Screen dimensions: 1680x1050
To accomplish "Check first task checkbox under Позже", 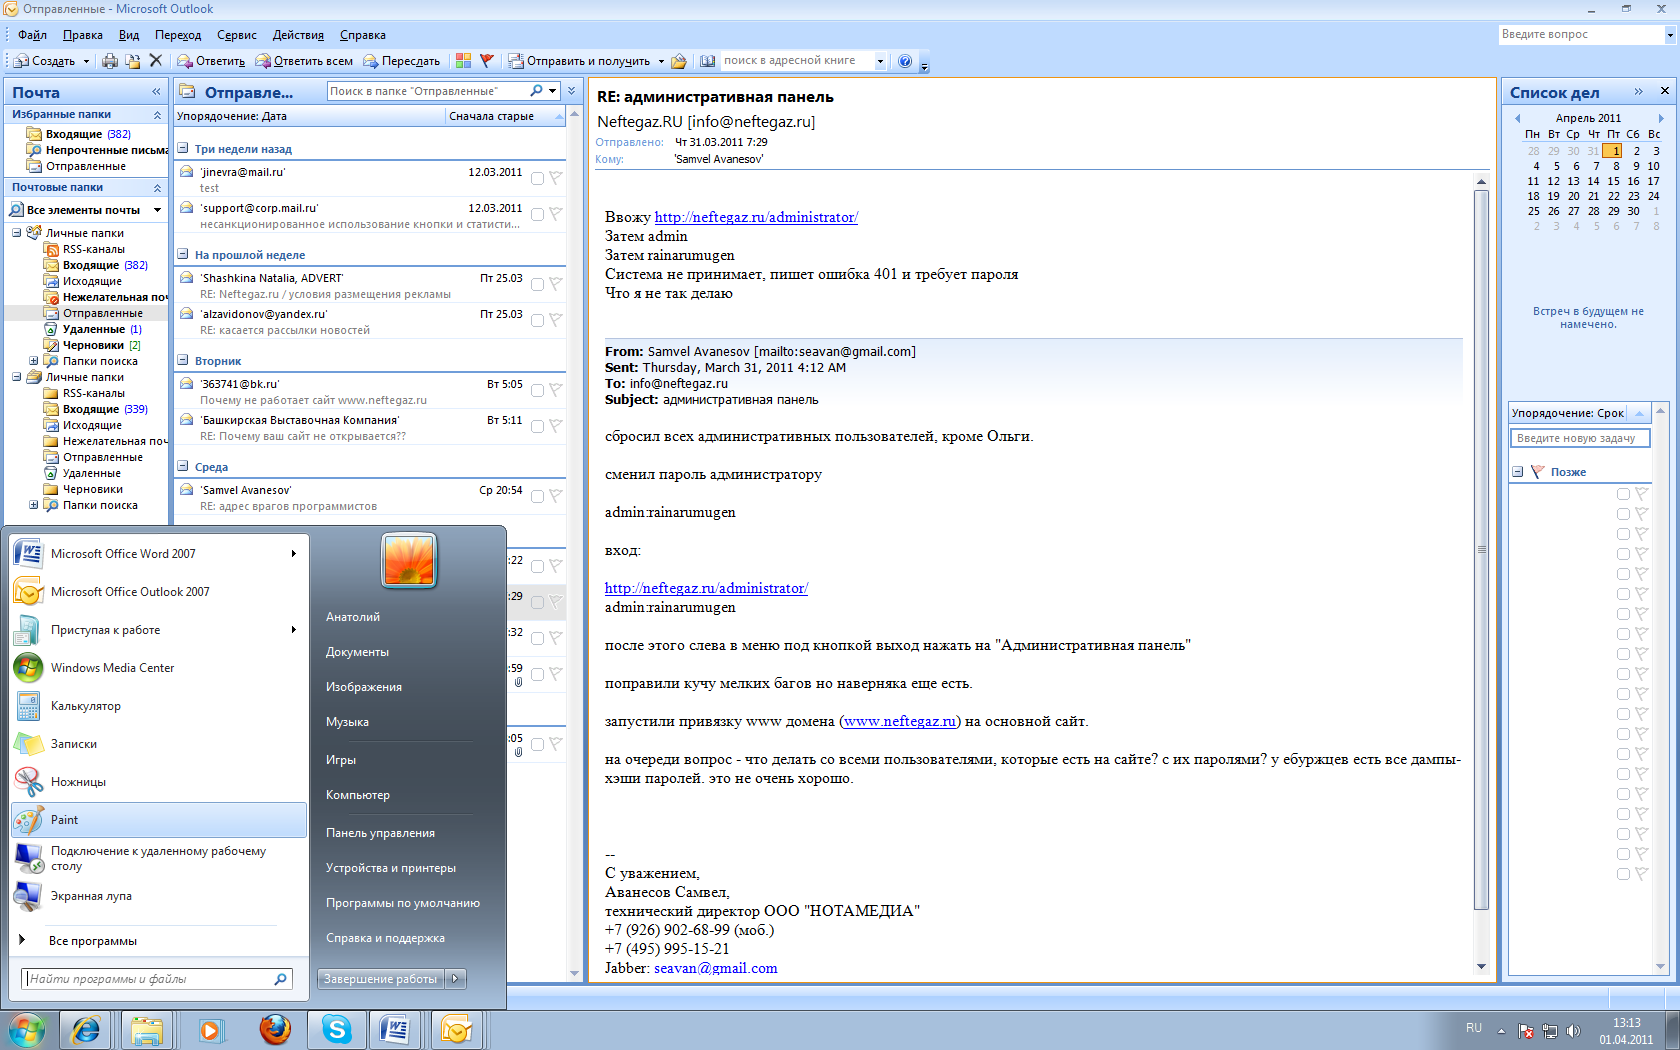I will [1623, 494].
